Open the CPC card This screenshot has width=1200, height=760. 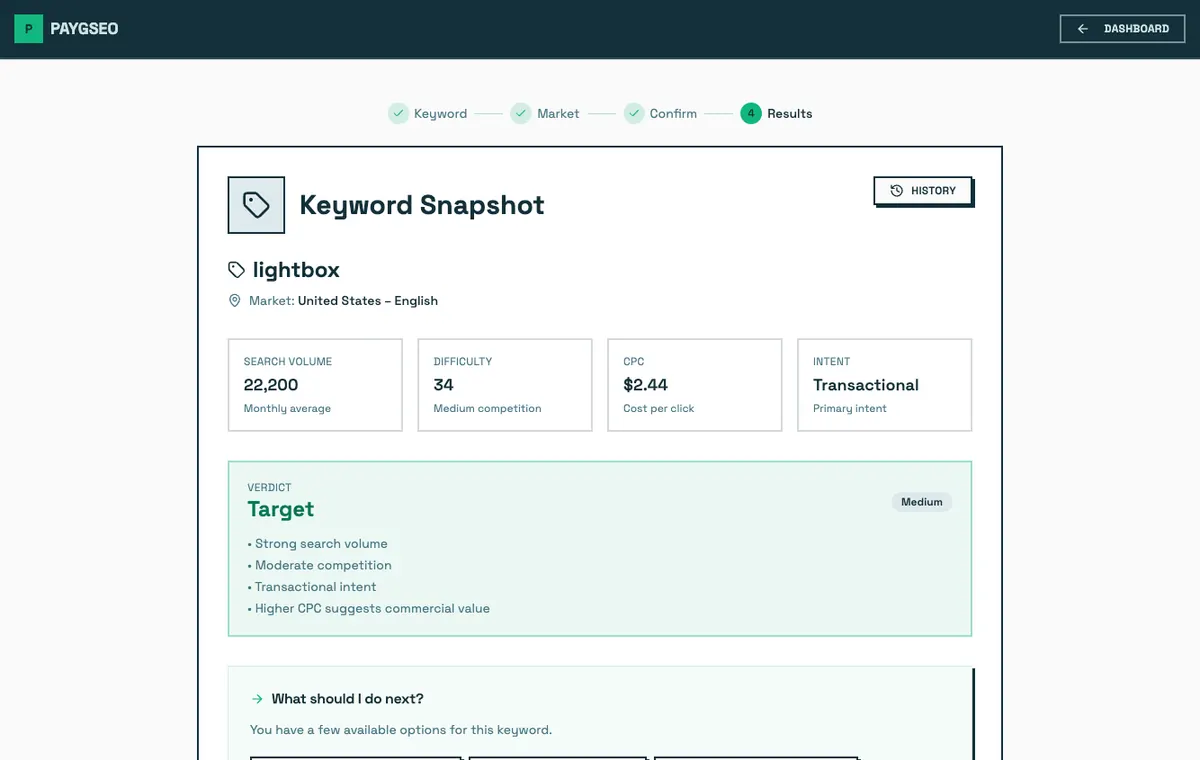695,385
